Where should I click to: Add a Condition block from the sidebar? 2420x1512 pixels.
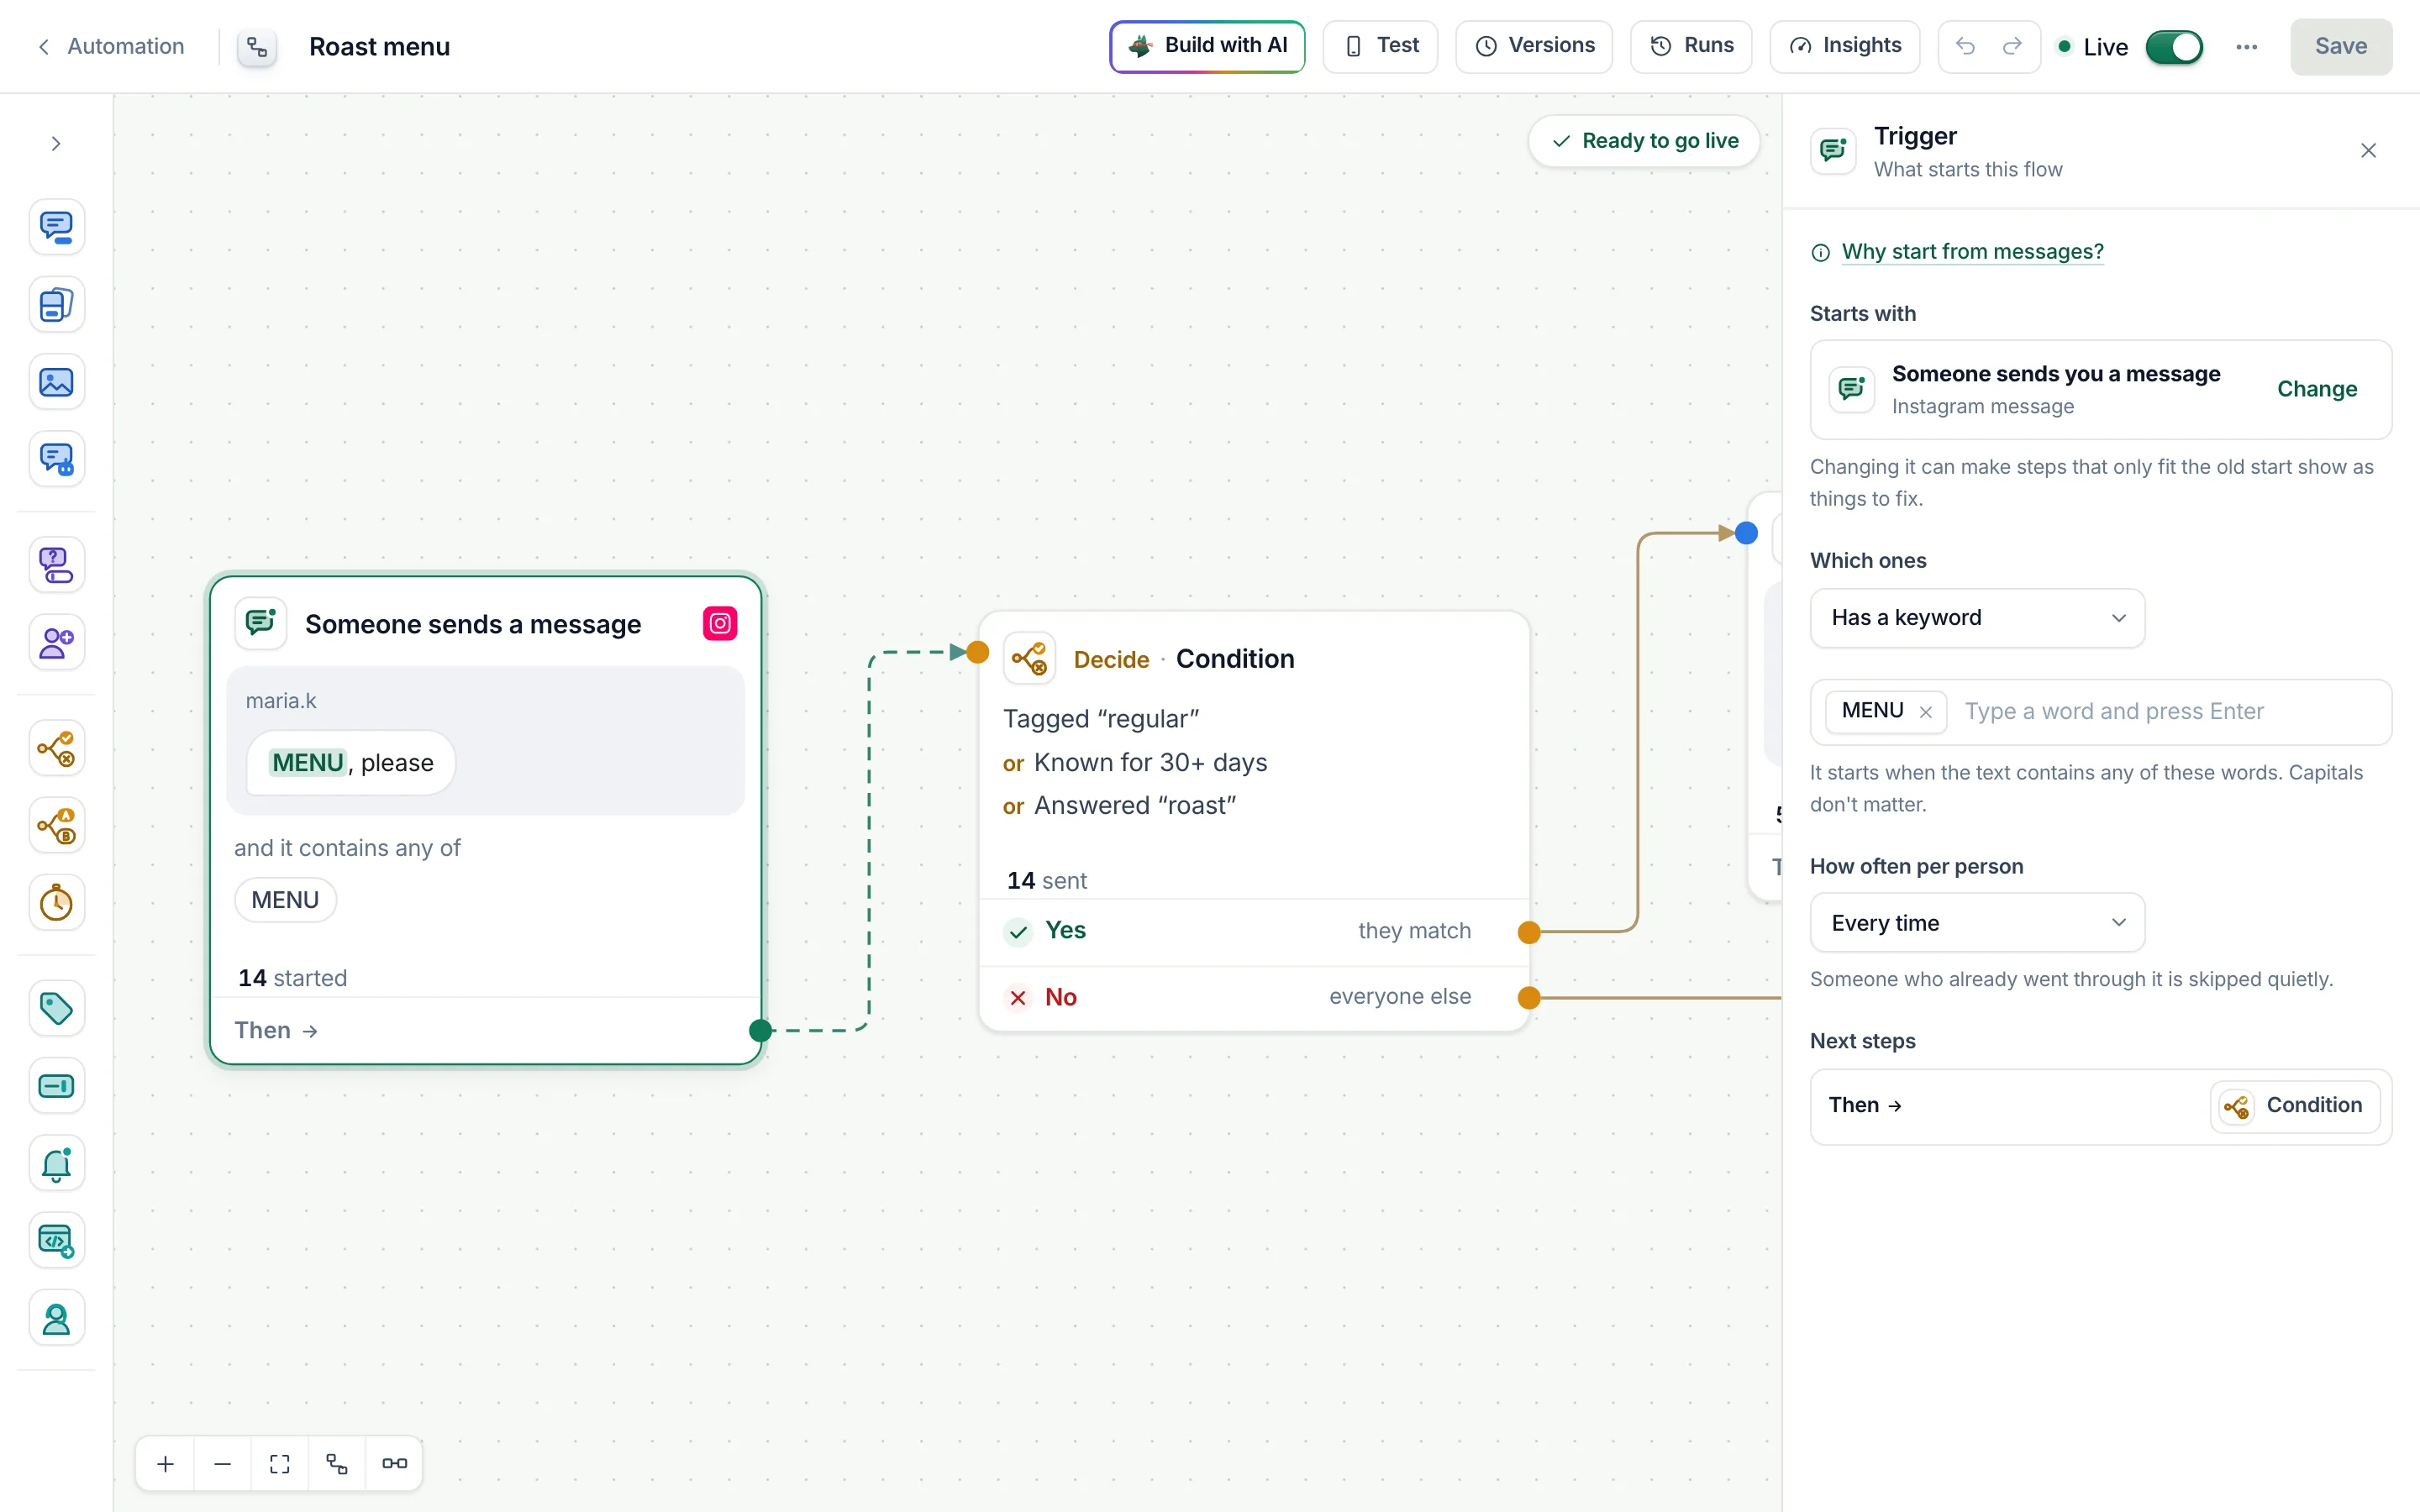[56, 748]
